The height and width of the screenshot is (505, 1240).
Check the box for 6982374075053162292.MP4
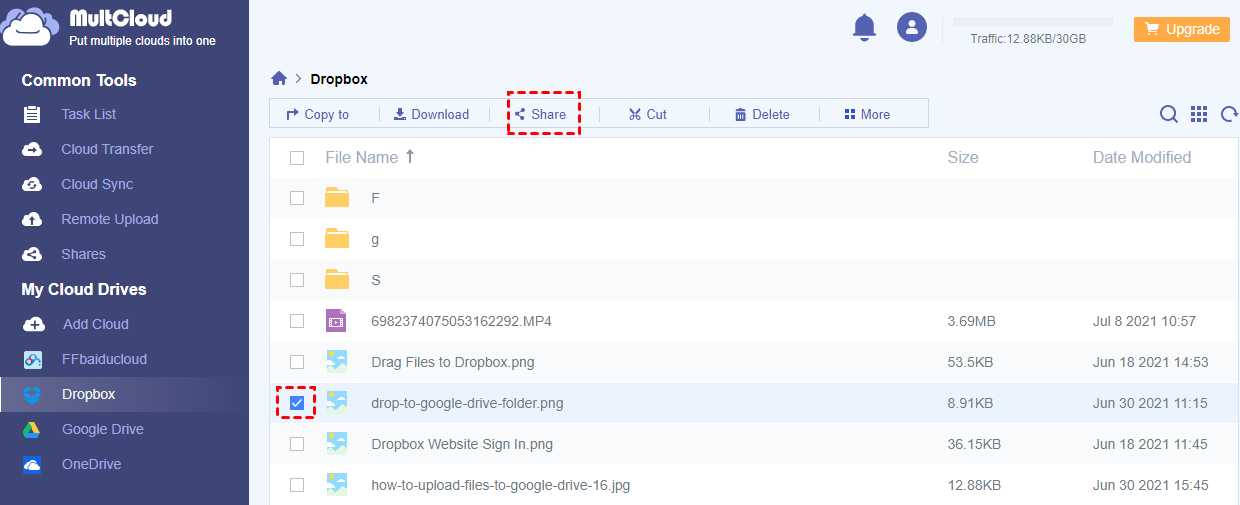[x=297, y=321]
